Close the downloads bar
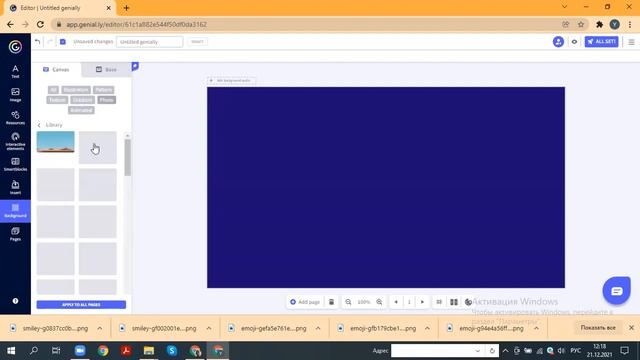This screenshot has width=640, height=360. [631, 328]
